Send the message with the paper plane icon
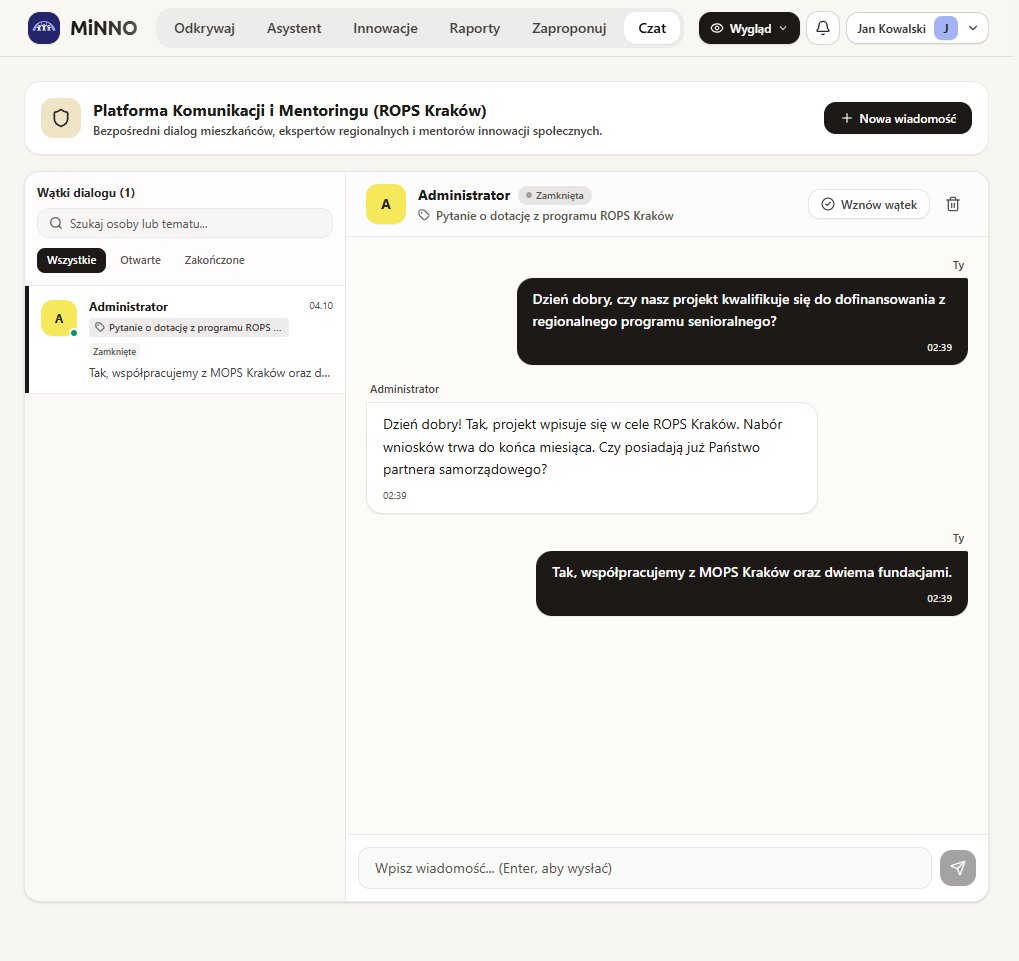This screenshot has width=1019, height=961. [x=958, y=867]
